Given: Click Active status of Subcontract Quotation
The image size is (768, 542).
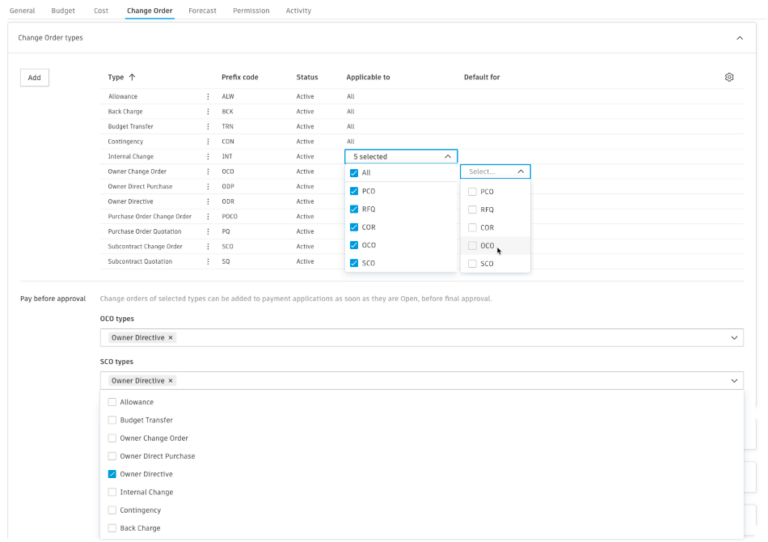Looking at the screenshot, I should click(x=305, y=261).
